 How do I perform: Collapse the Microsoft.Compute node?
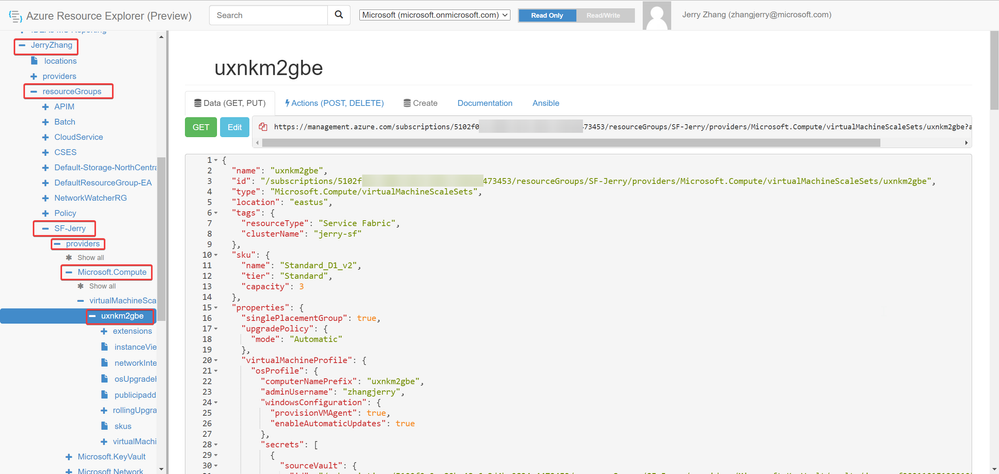pyautogui.click(x=69, y=273)
